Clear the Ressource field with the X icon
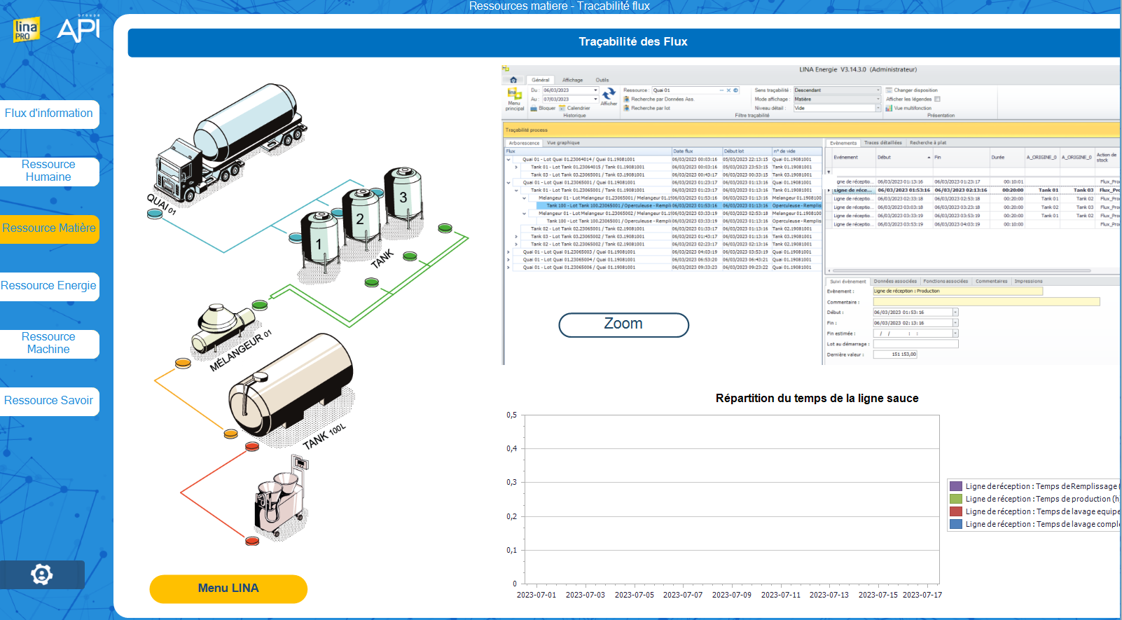 tap(729, 90)
